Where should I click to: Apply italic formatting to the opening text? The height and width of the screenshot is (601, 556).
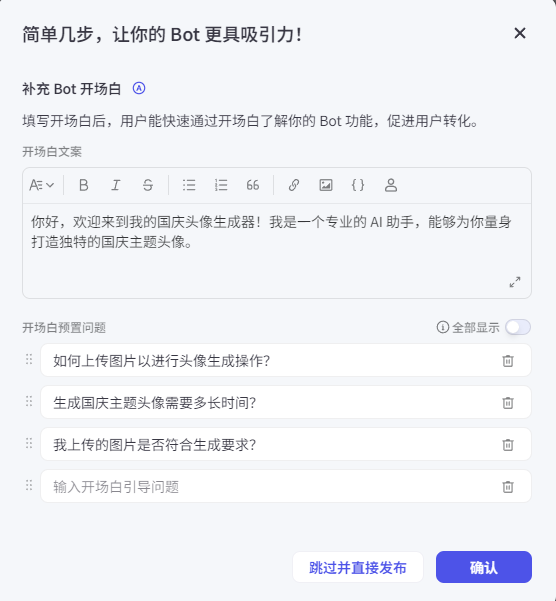point(116,185)
